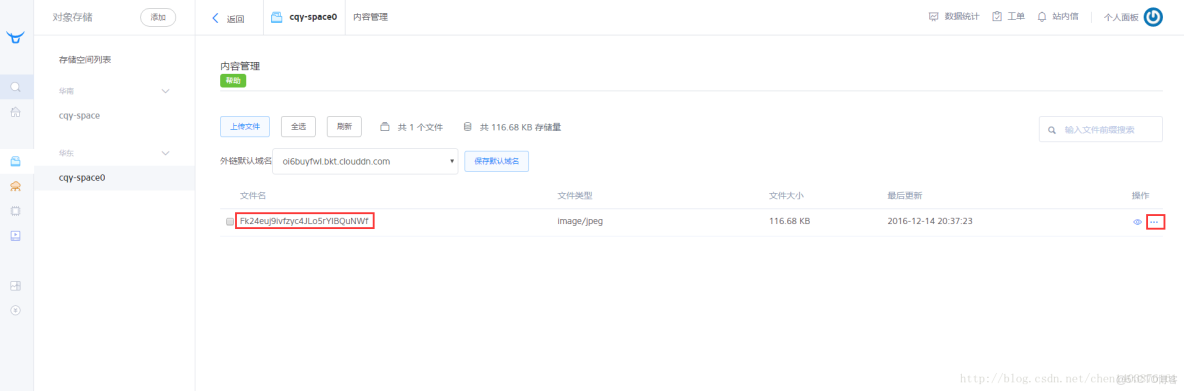The image size is (1184, 391).
Task: Open the orange CDN icon in the left rail
Action: tap(15, 186)
